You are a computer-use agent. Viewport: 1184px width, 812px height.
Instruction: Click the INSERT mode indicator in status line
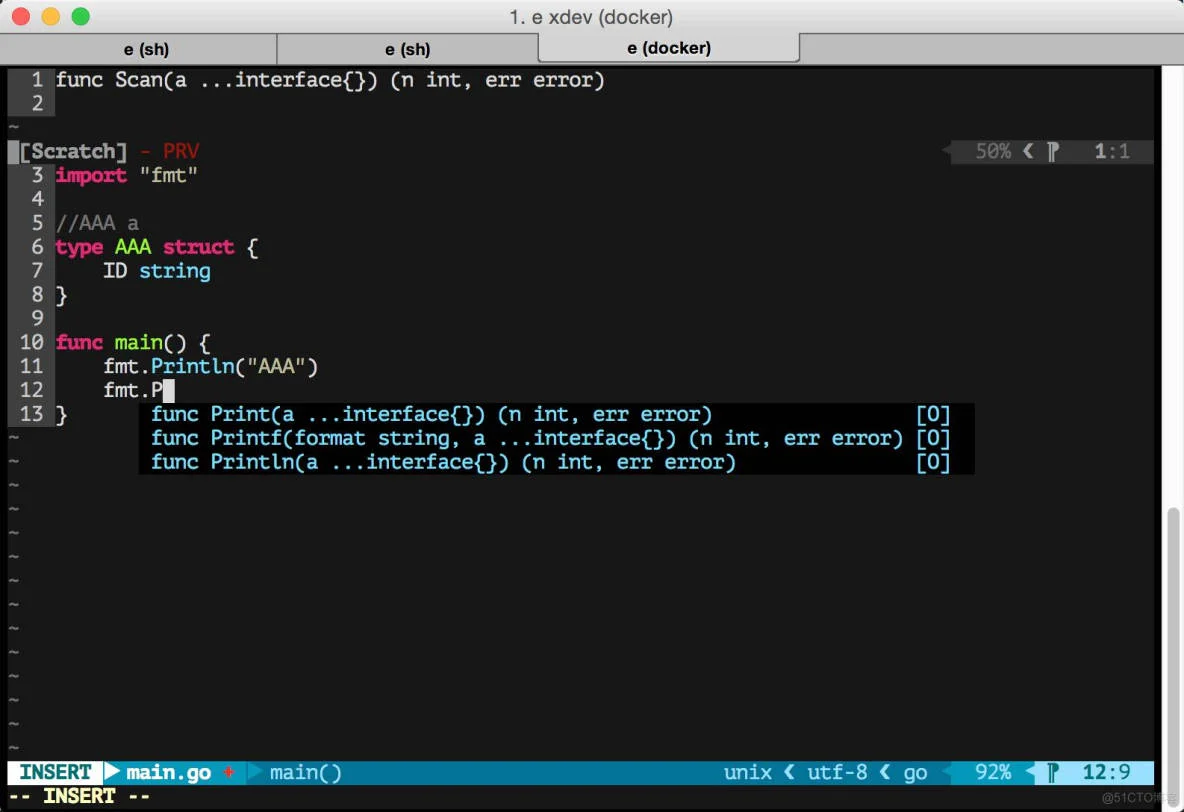55,772
